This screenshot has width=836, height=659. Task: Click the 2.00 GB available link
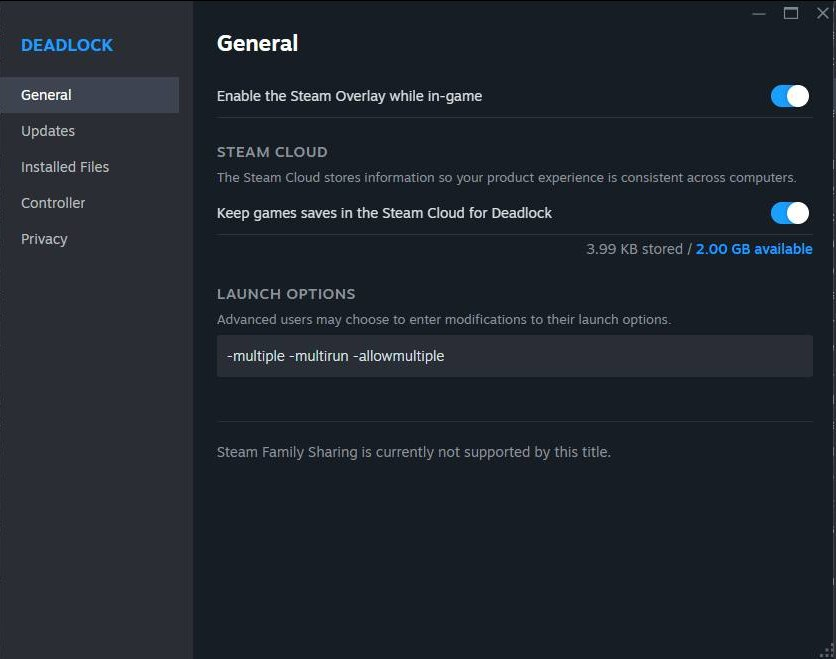click(754, 249)
